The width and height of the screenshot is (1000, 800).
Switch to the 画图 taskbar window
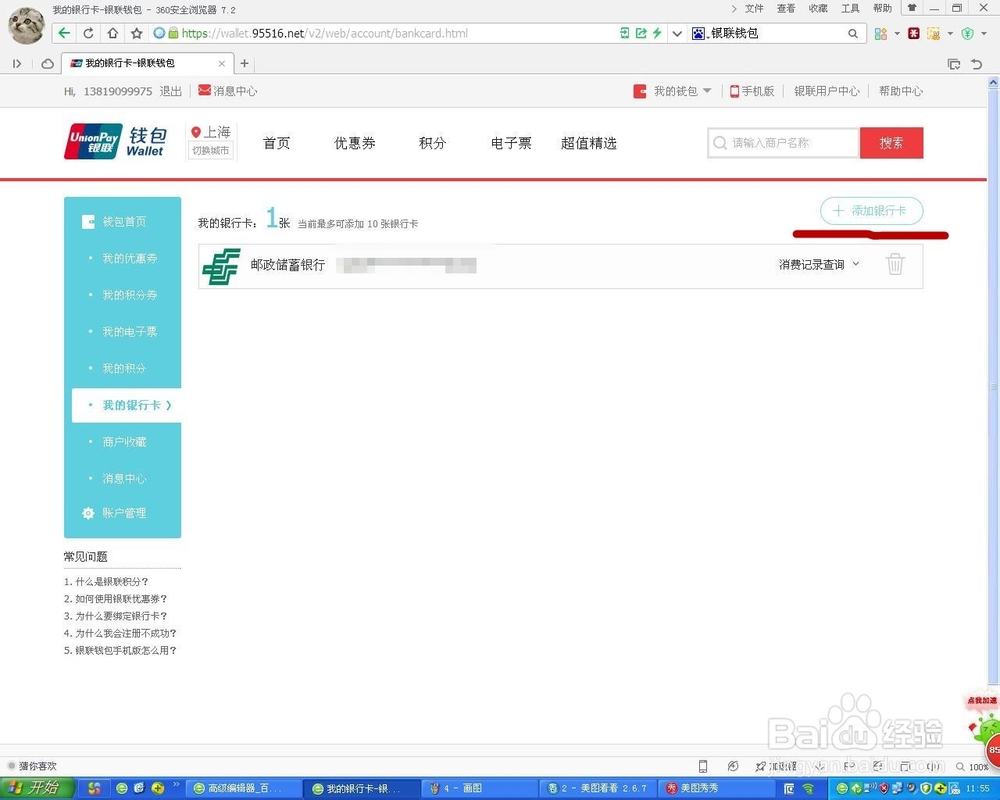479,789
